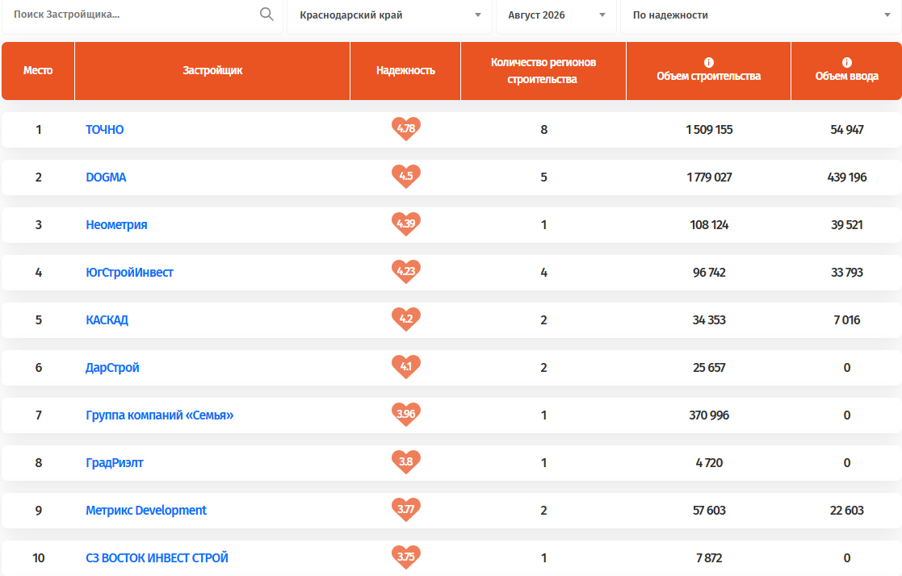Click commissioning volume value 22 603
902x576 pixels.
tap(847, 510)
